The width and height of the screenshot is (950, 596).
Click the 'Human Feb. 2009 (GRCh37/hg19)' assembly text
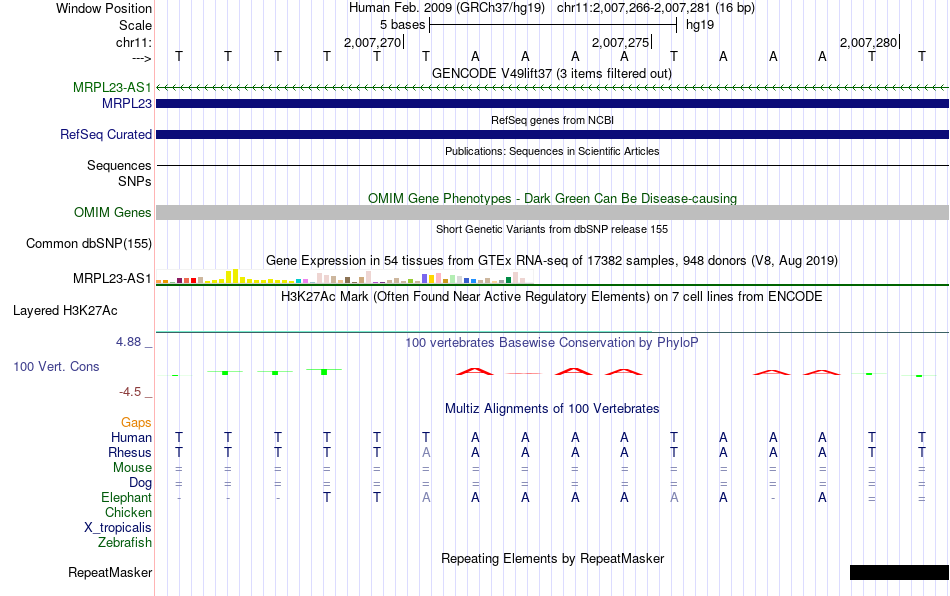coord(447,8)
